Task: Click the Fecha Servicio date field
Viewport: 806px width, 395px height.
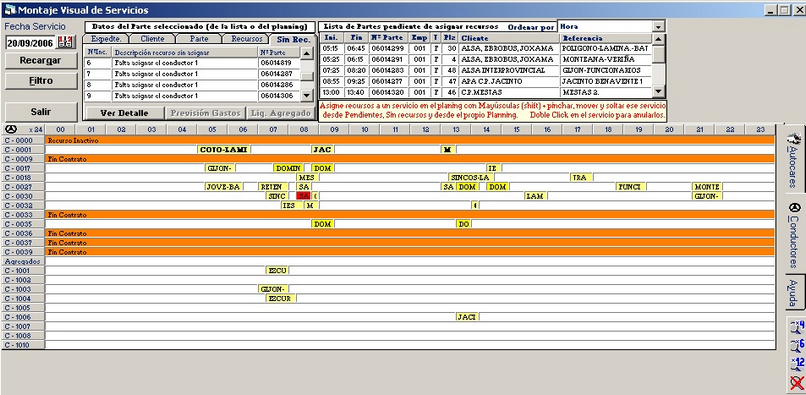Action: [32, 43]
